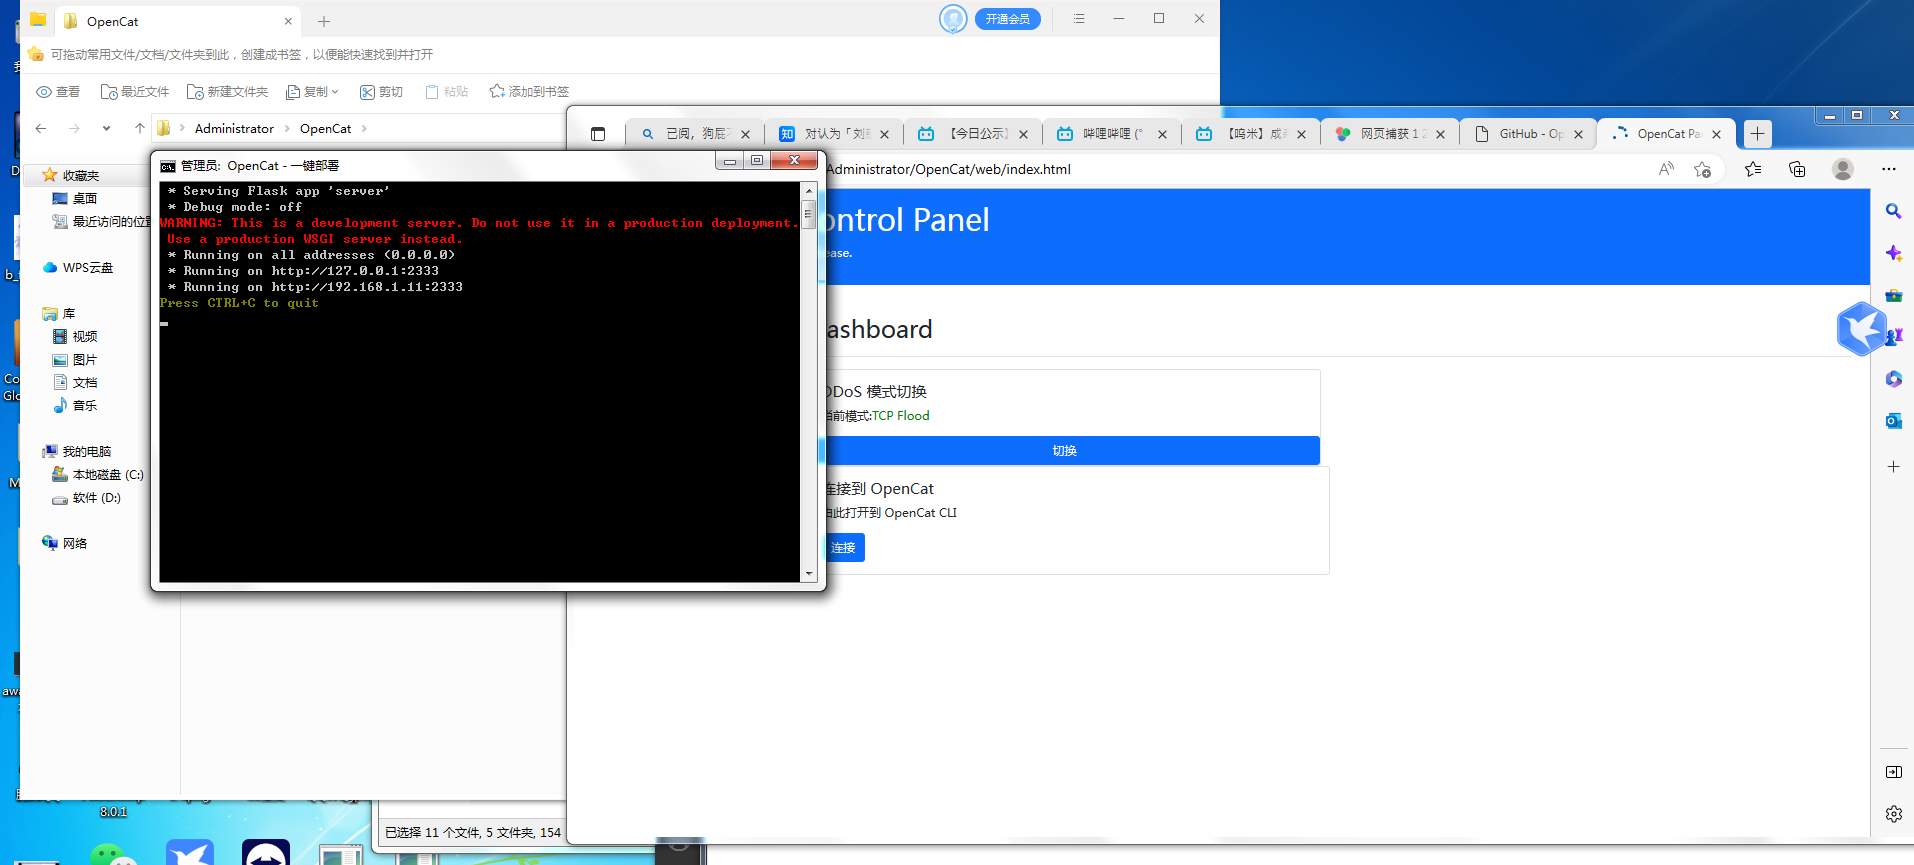The image size is (1914, 865).
Task: Select 收藏夹 favorites in the sidebar
Action: point(80,175)
